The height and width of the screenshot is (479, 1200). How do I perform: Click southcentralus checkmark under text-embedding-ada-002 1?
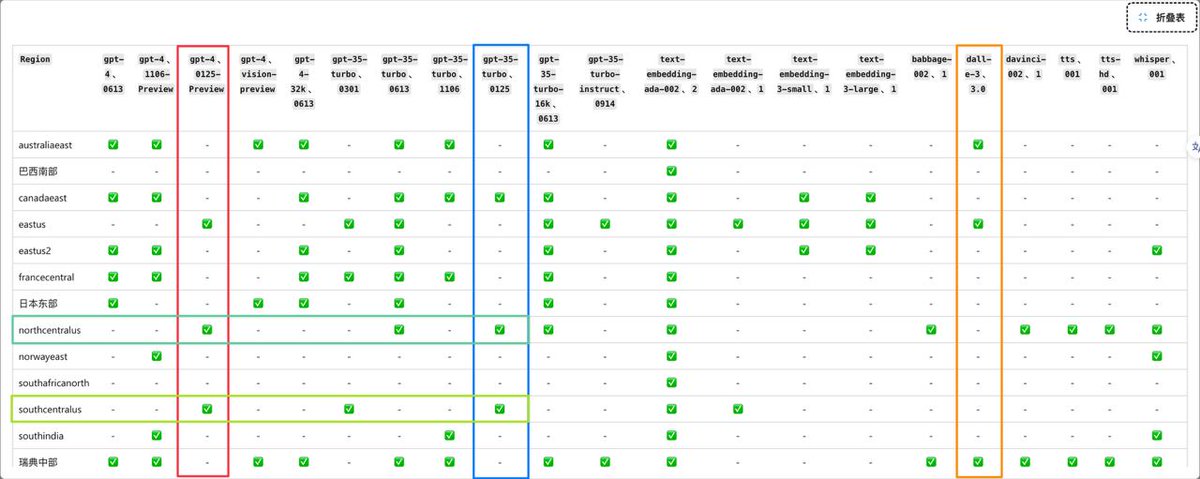738,409
